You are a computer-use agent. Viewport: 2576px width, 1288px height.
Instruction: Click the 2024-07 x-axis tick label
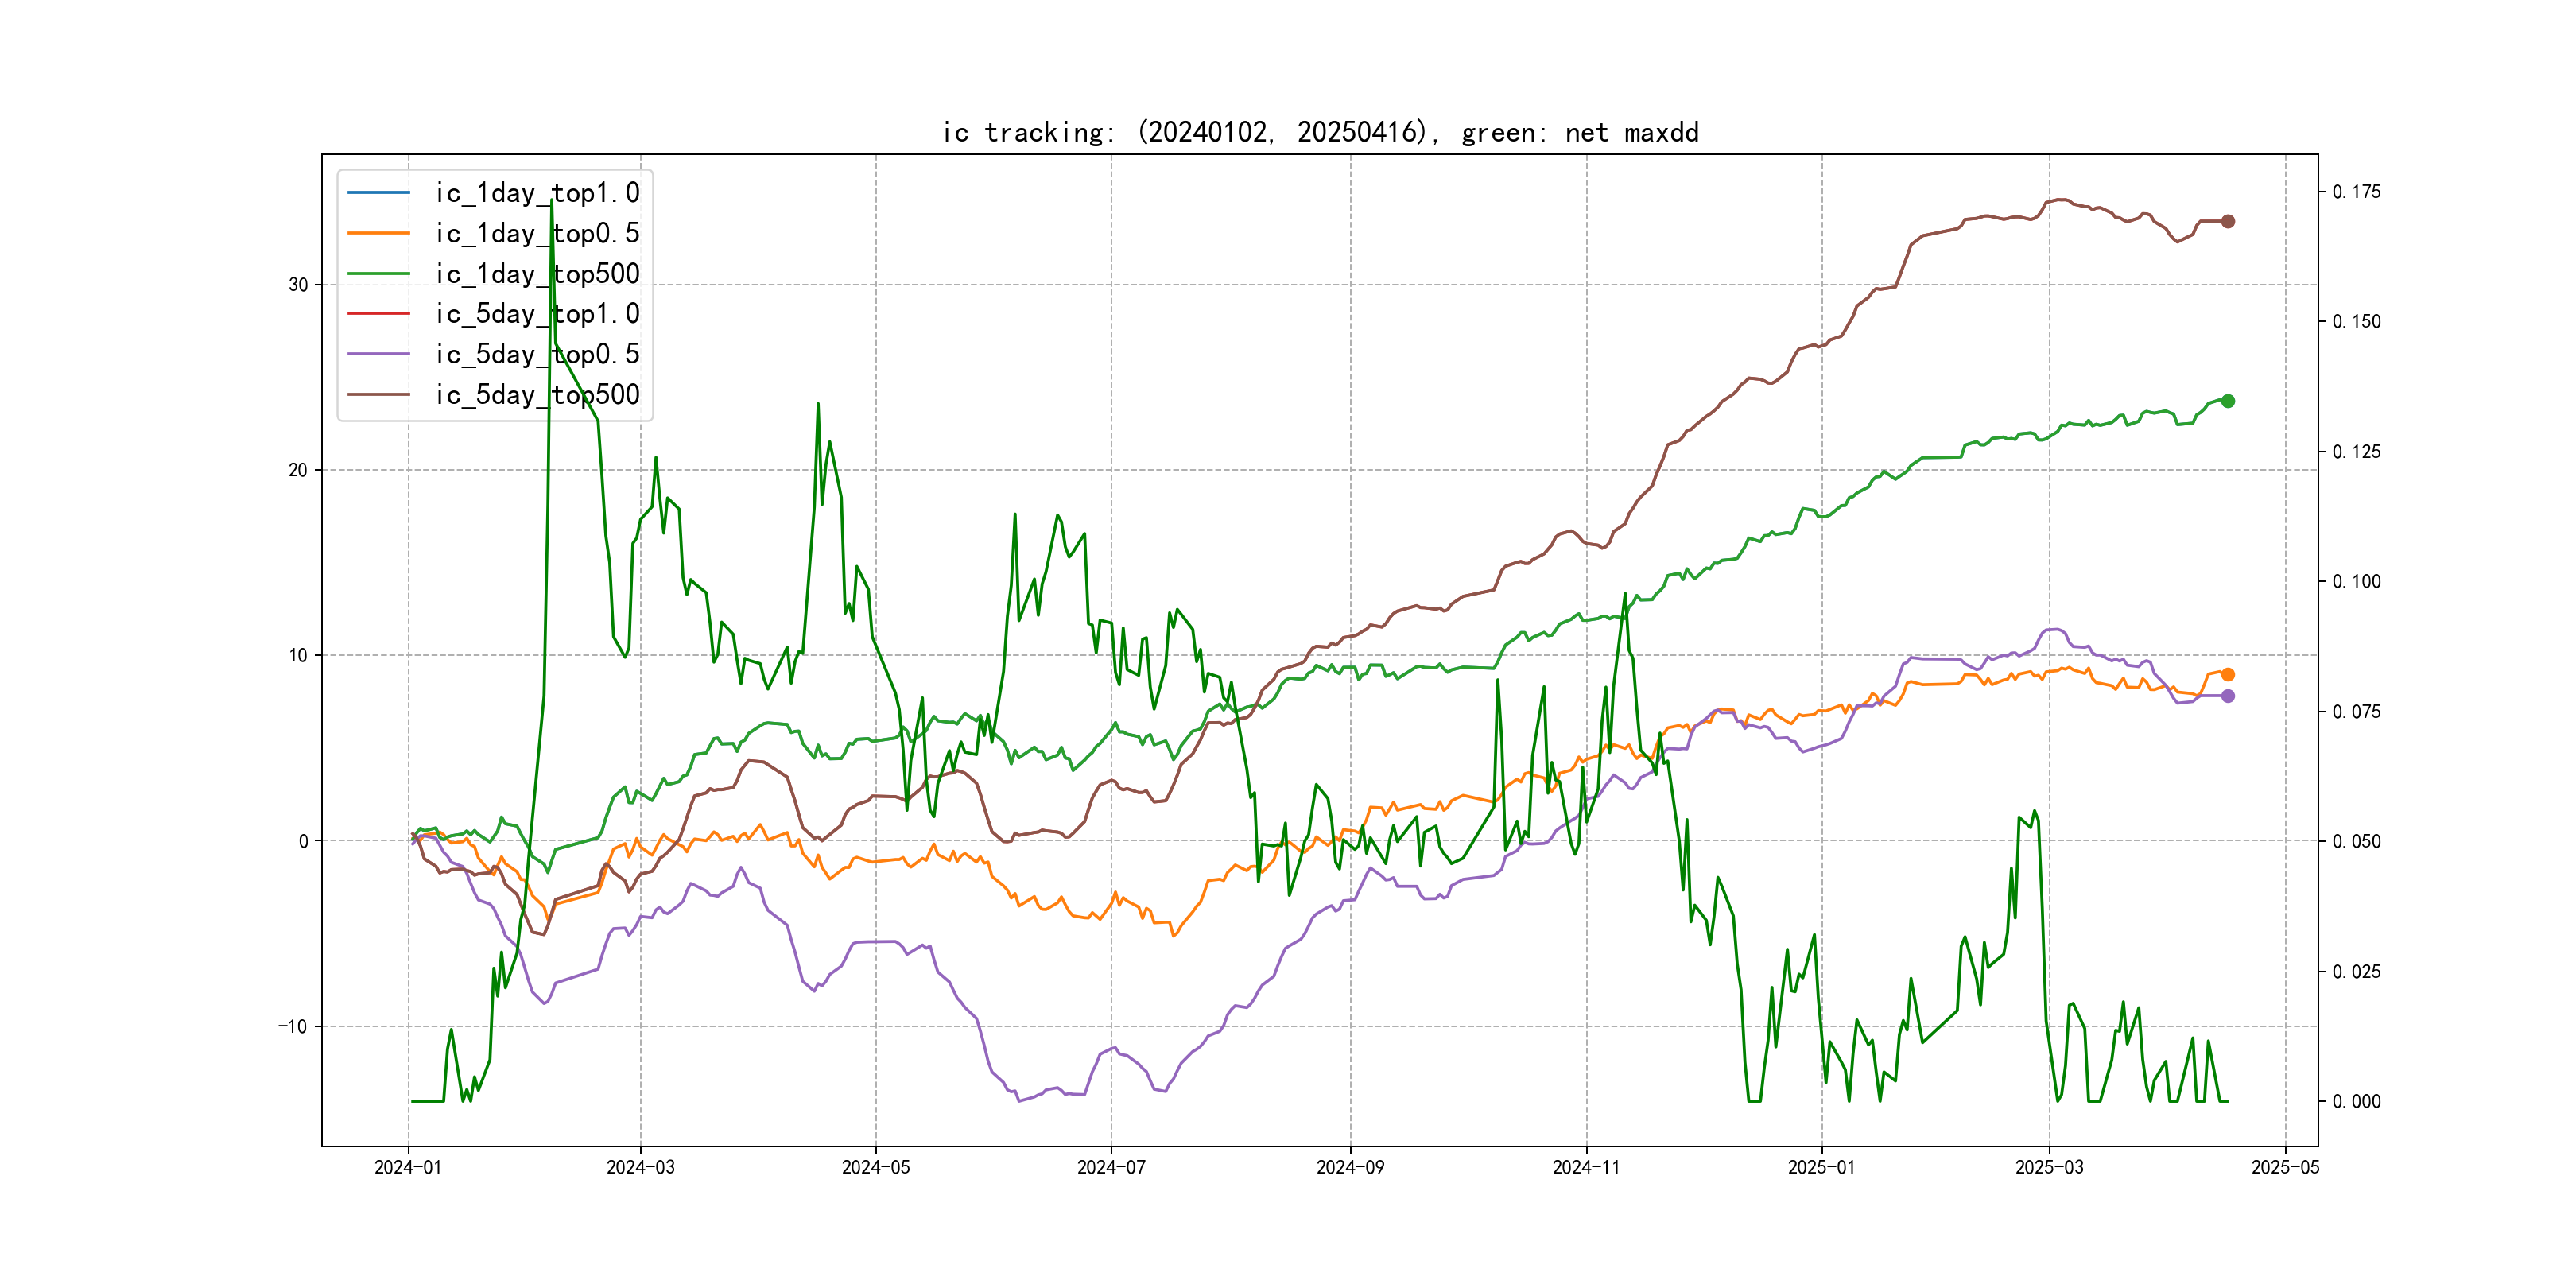1111,1167
